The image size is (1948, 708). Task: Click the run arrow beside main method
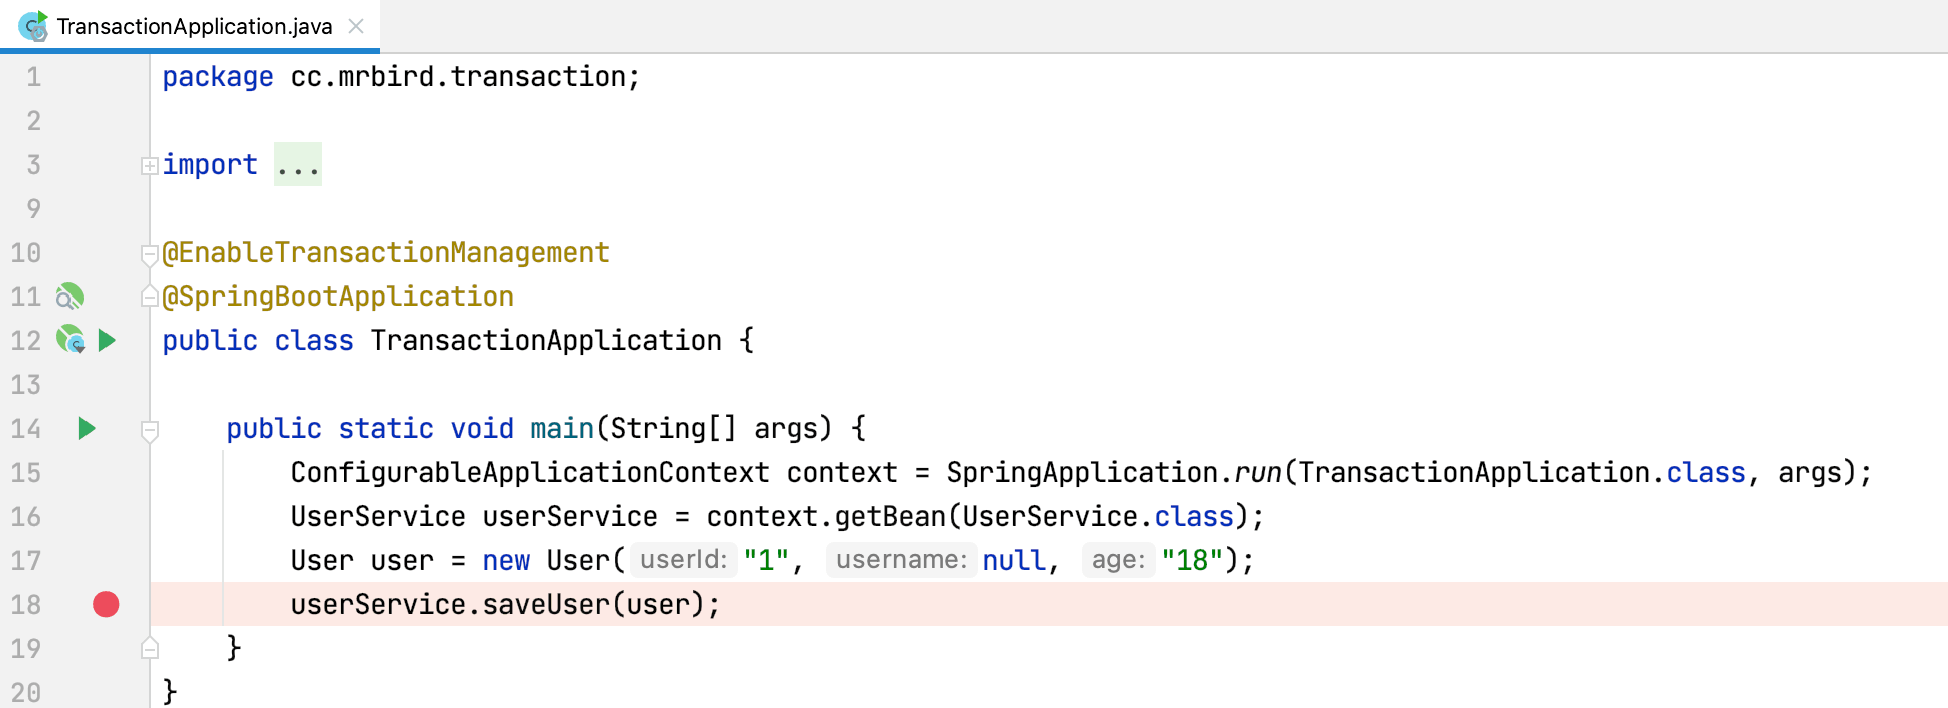pos(87,429)
